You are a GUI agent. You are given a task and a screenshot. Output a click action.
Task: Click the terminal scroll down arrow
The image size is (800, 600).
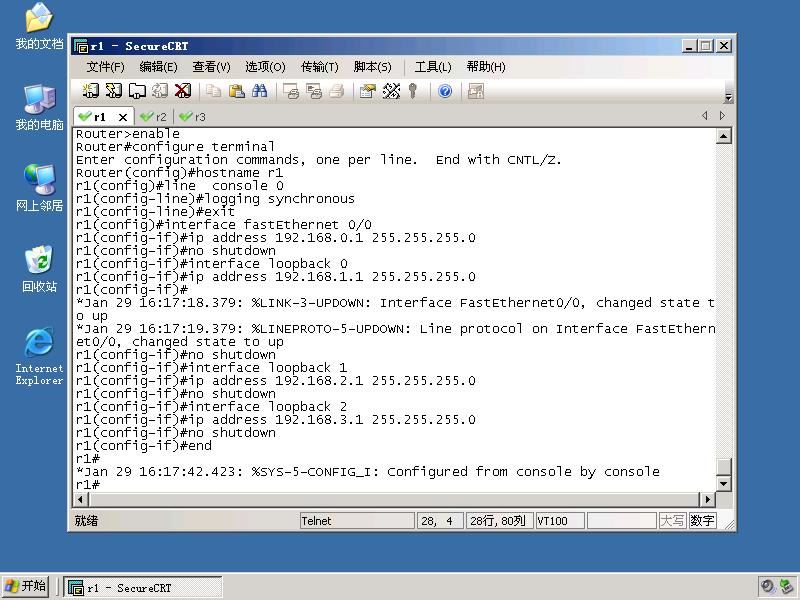pyautogui.click(x=723, y=483)
